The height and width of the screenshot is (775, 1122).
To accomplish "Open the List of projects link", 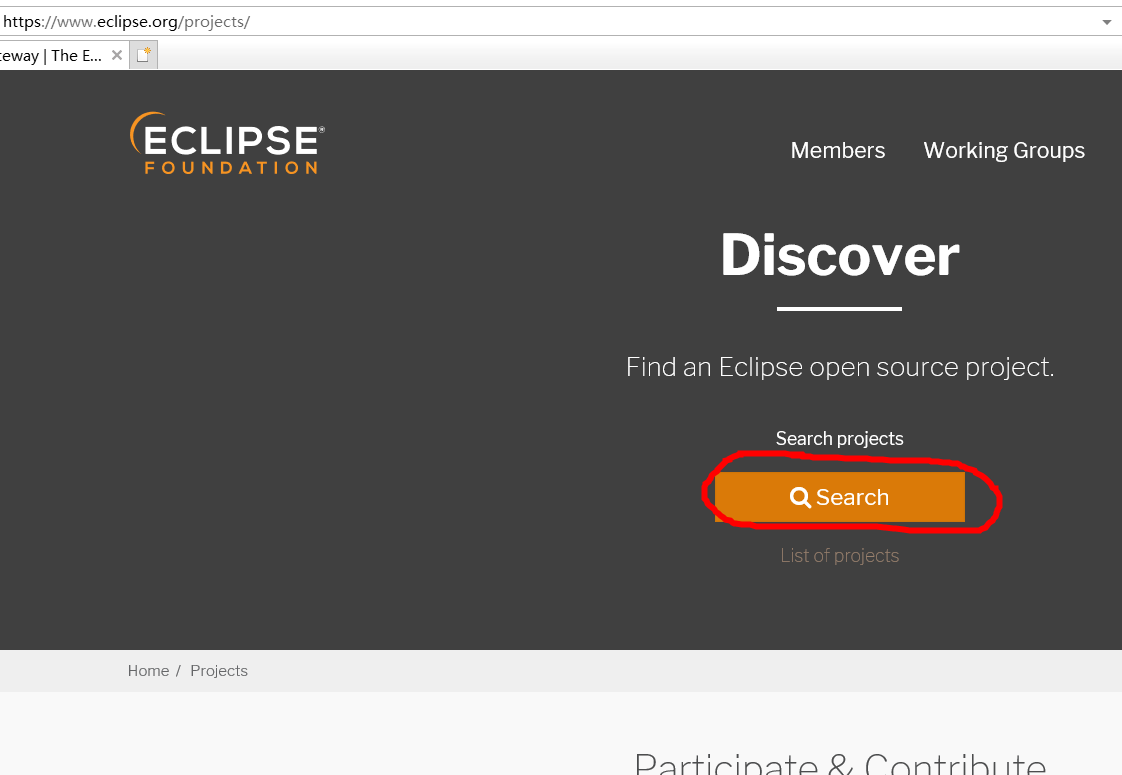I will pos(839,555).
